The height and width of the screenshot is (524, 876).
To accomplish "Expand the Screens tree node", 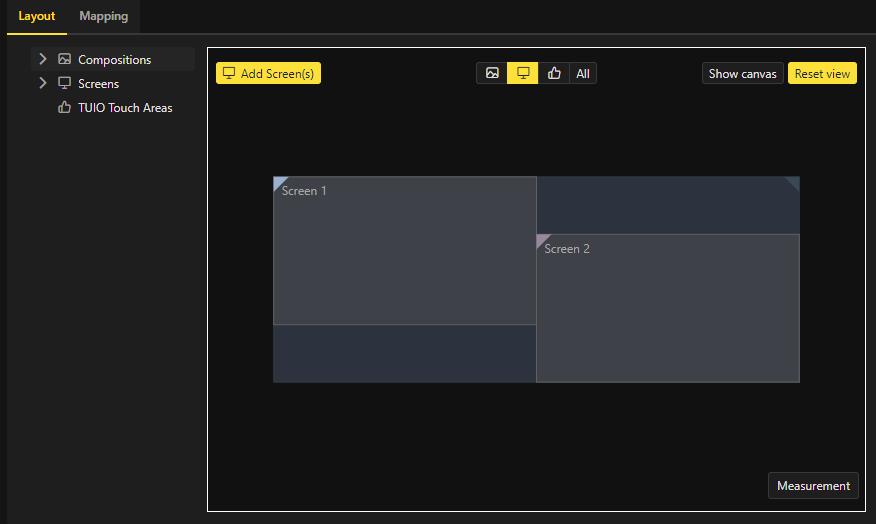I will pyautogui.click(x=43, y=84).
